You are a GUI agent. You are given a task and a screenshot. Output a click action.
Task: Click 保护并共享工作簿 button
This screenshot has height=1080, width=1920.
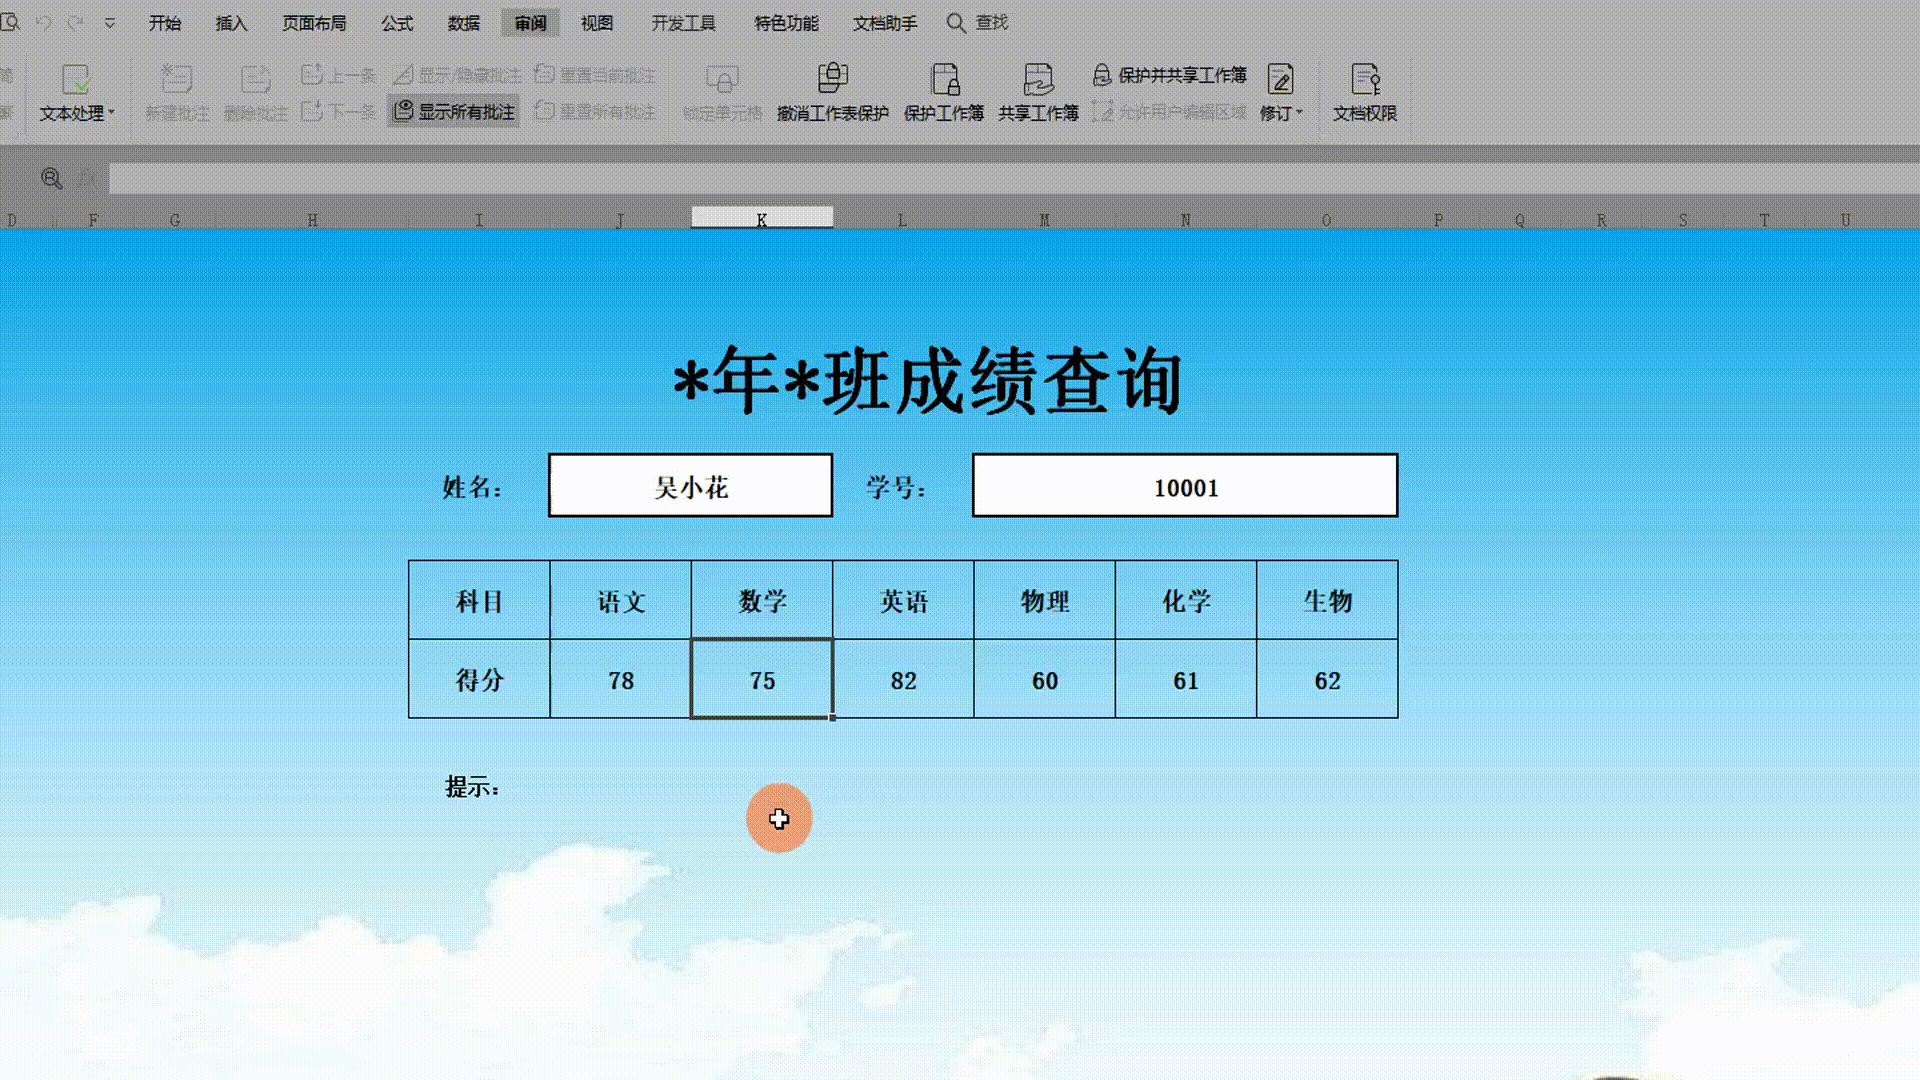coord(1169,75)
